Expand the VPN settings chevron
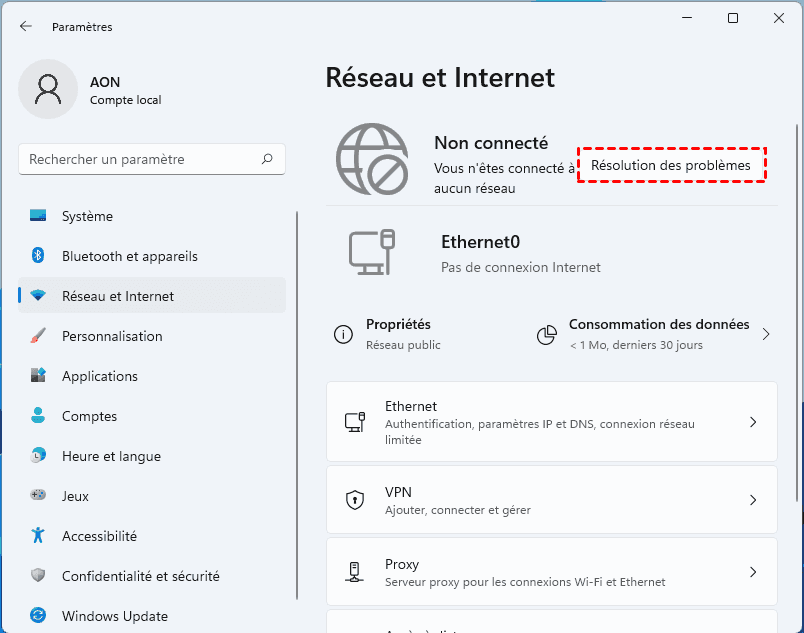The width and height of the screenshot is (804, 633). pos(753,500)
